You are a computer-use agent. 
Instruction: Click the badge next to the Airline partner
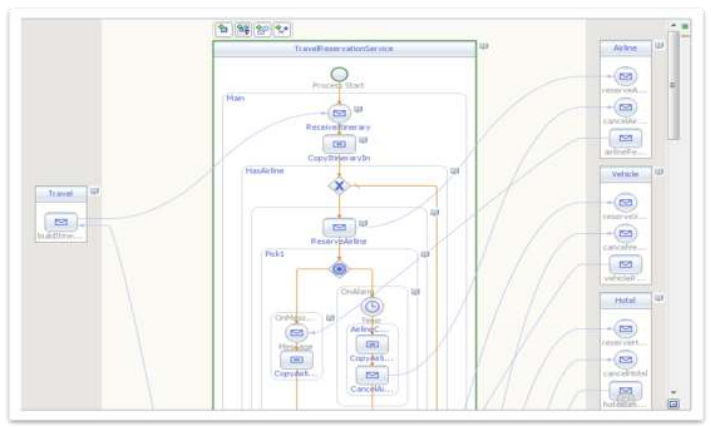[659, 45]
